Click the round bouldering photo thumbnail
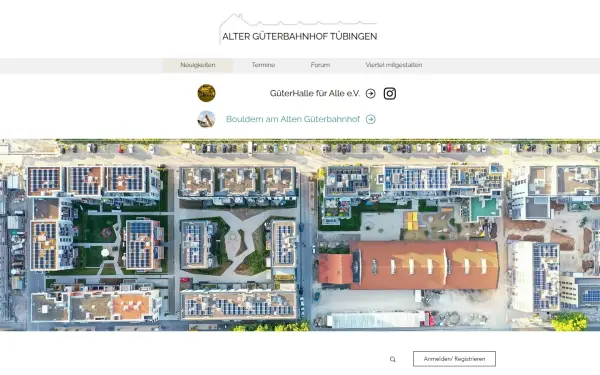 coord(206,119)
